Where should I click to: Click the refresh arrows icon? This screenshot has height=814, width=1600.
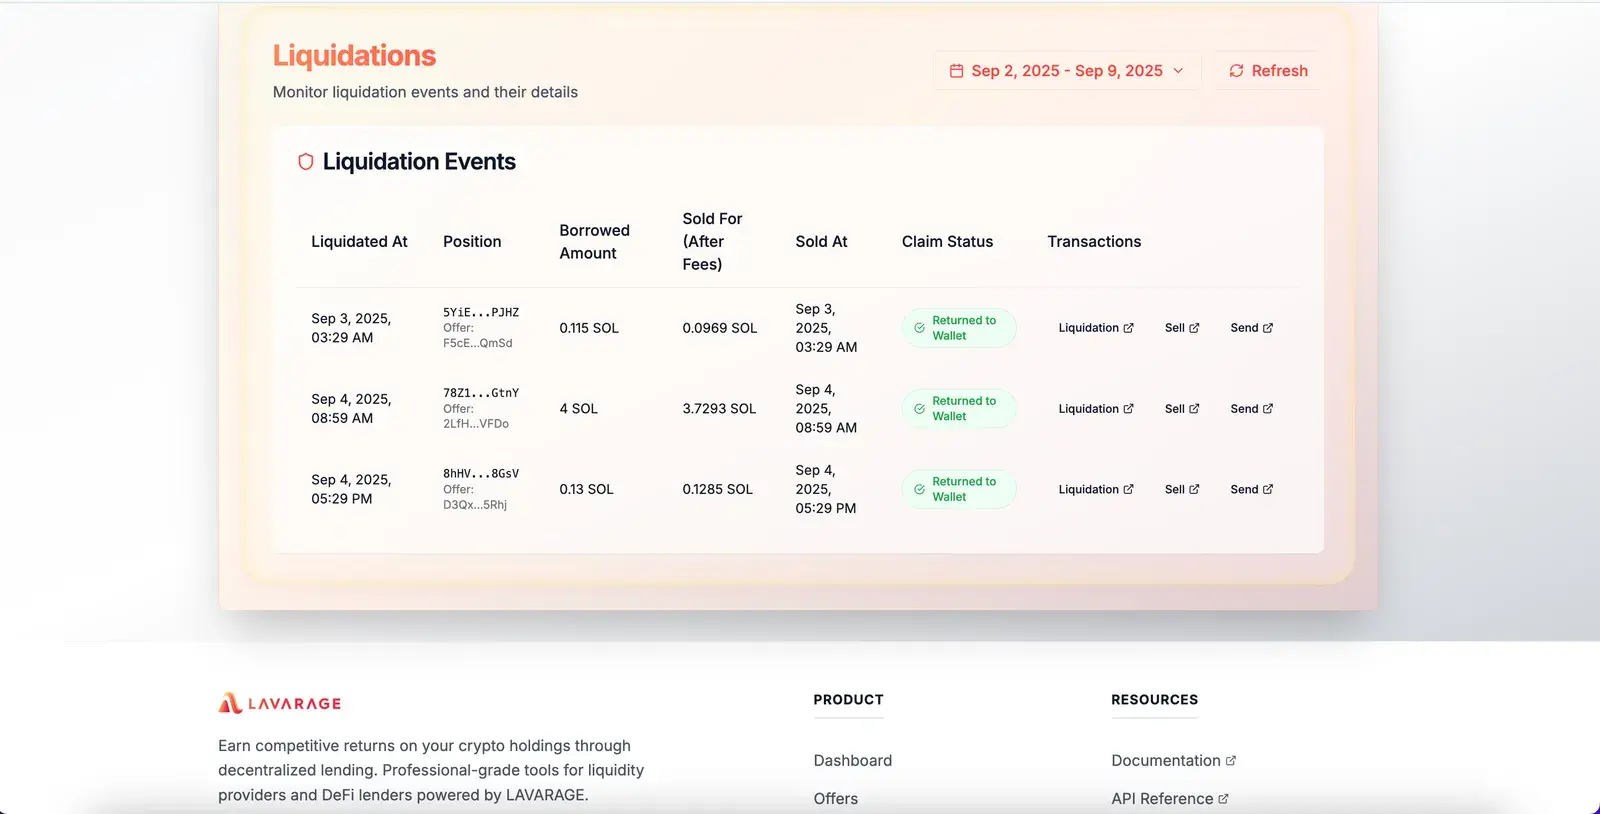click(x=1237, y=71)
